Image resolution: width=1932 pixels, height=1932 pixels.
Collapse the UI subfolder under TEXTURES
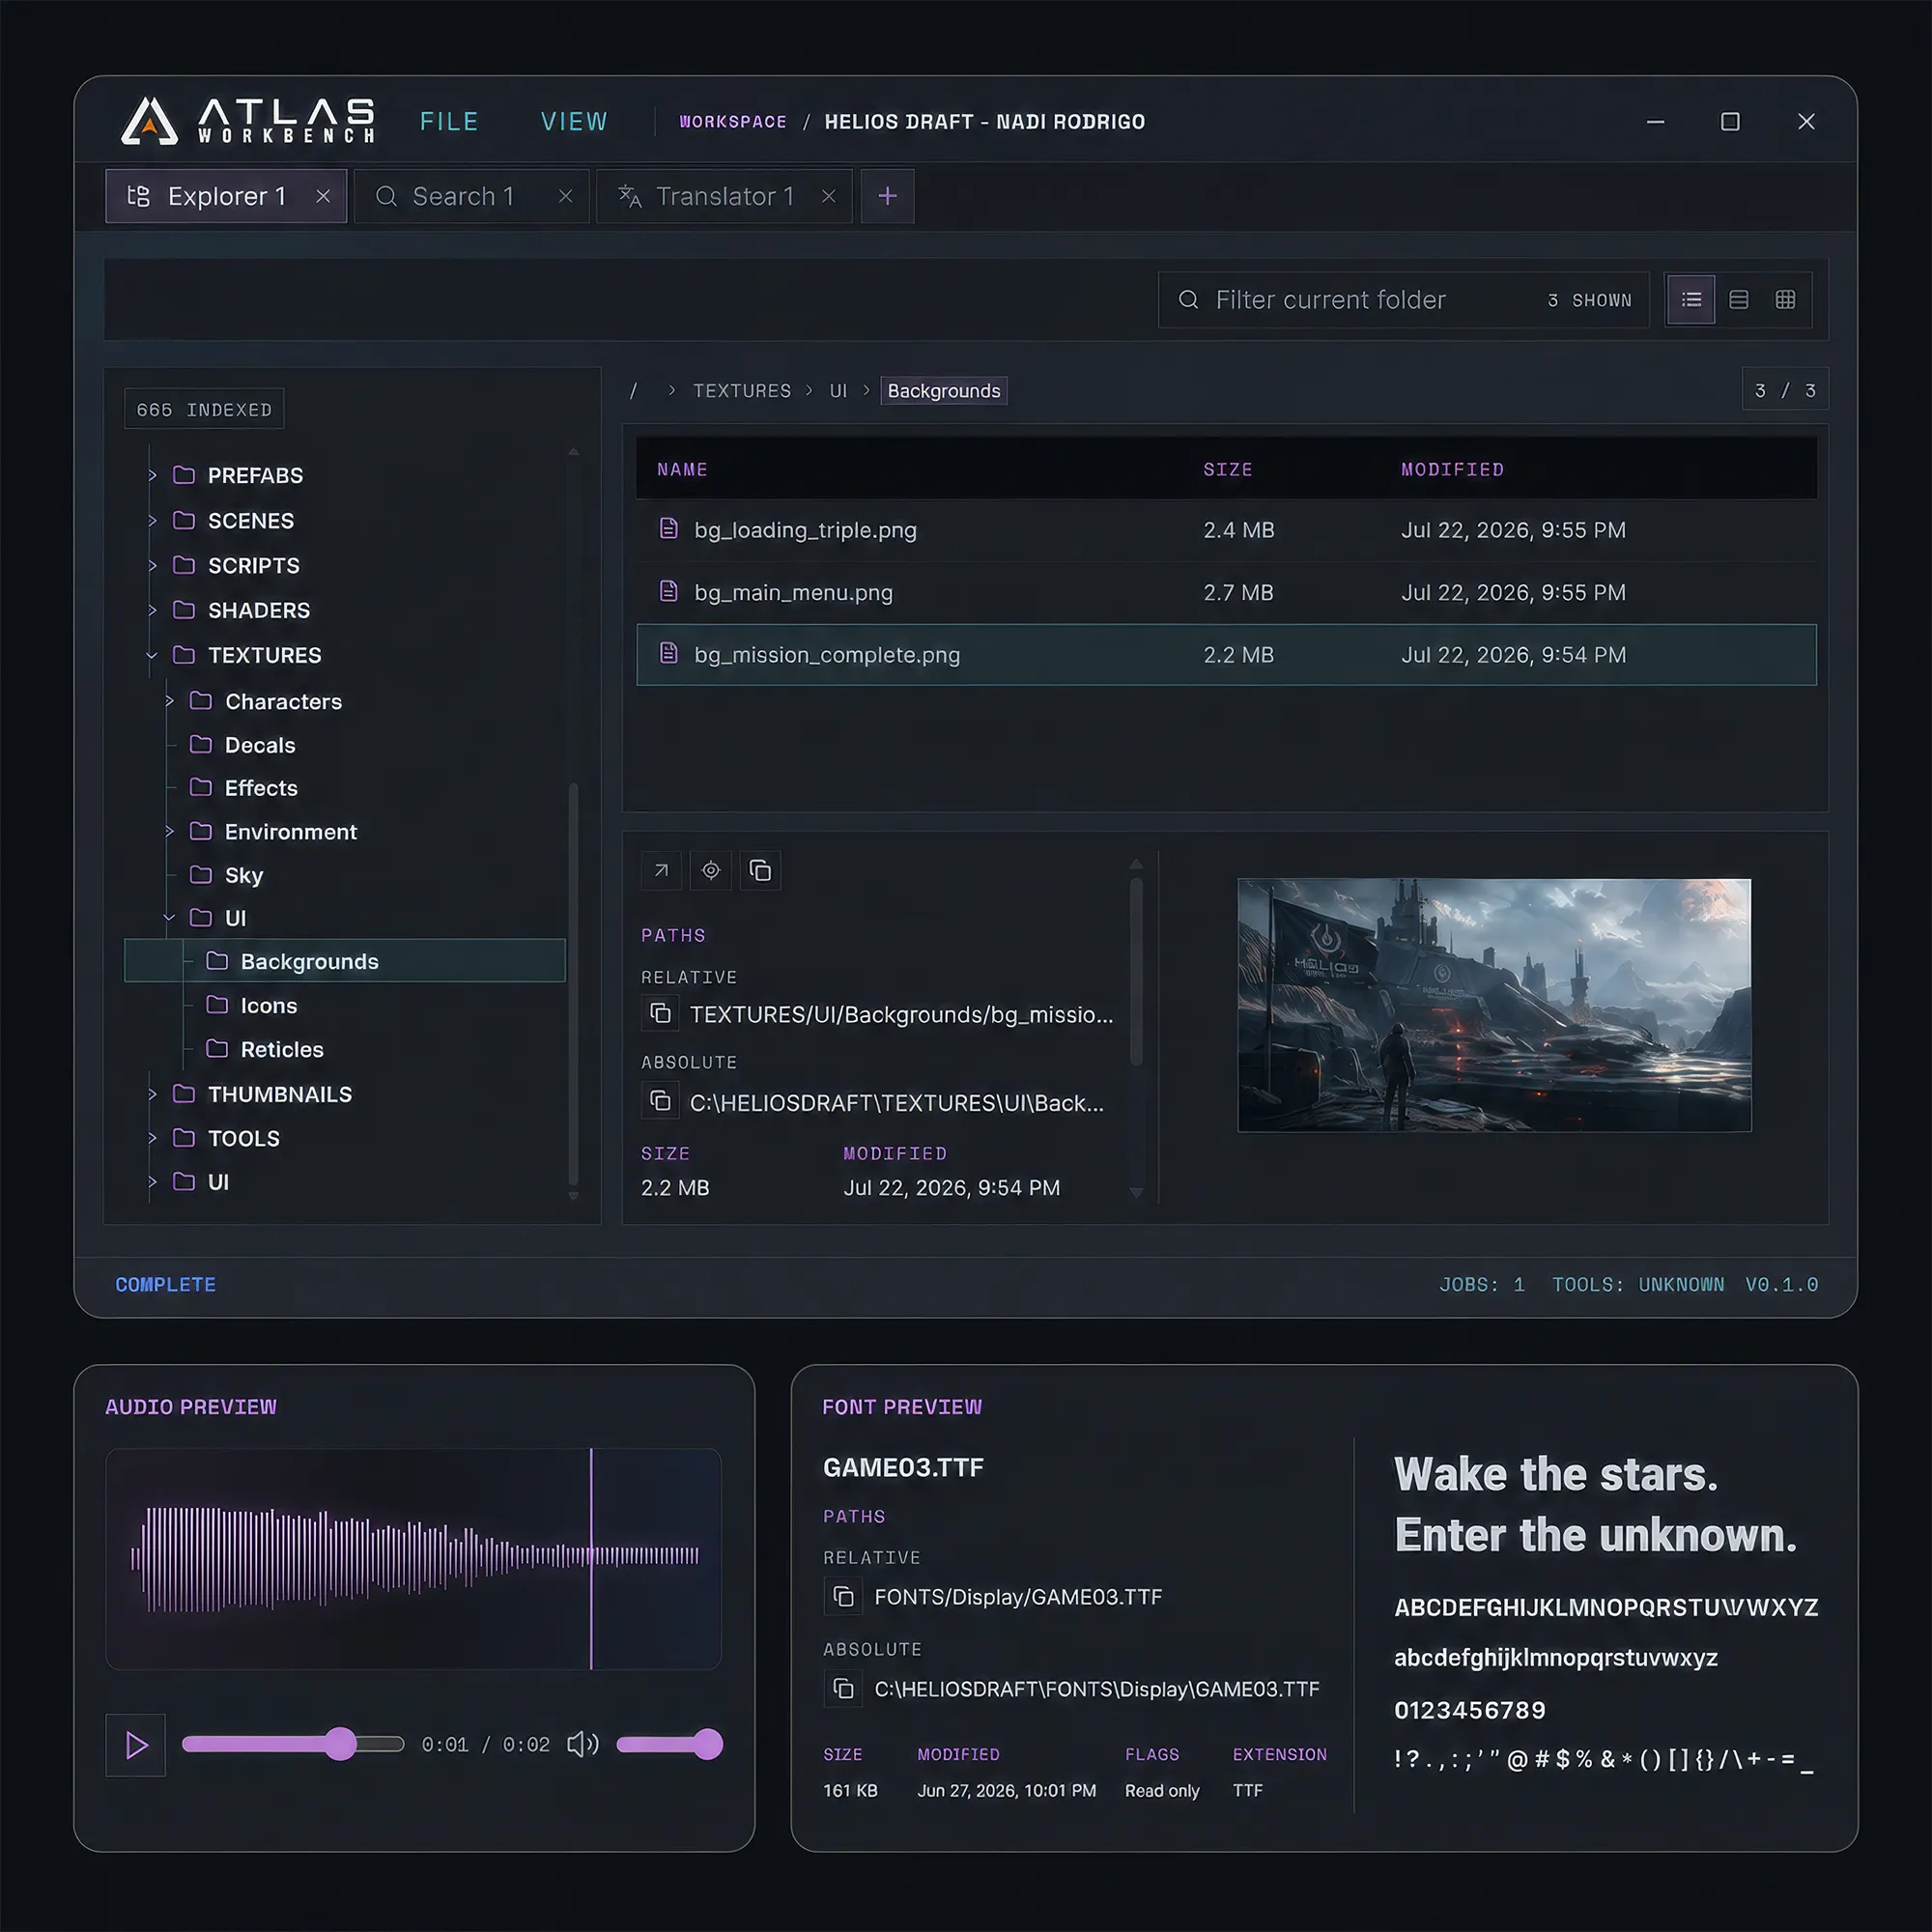click(x=169, y=917)
